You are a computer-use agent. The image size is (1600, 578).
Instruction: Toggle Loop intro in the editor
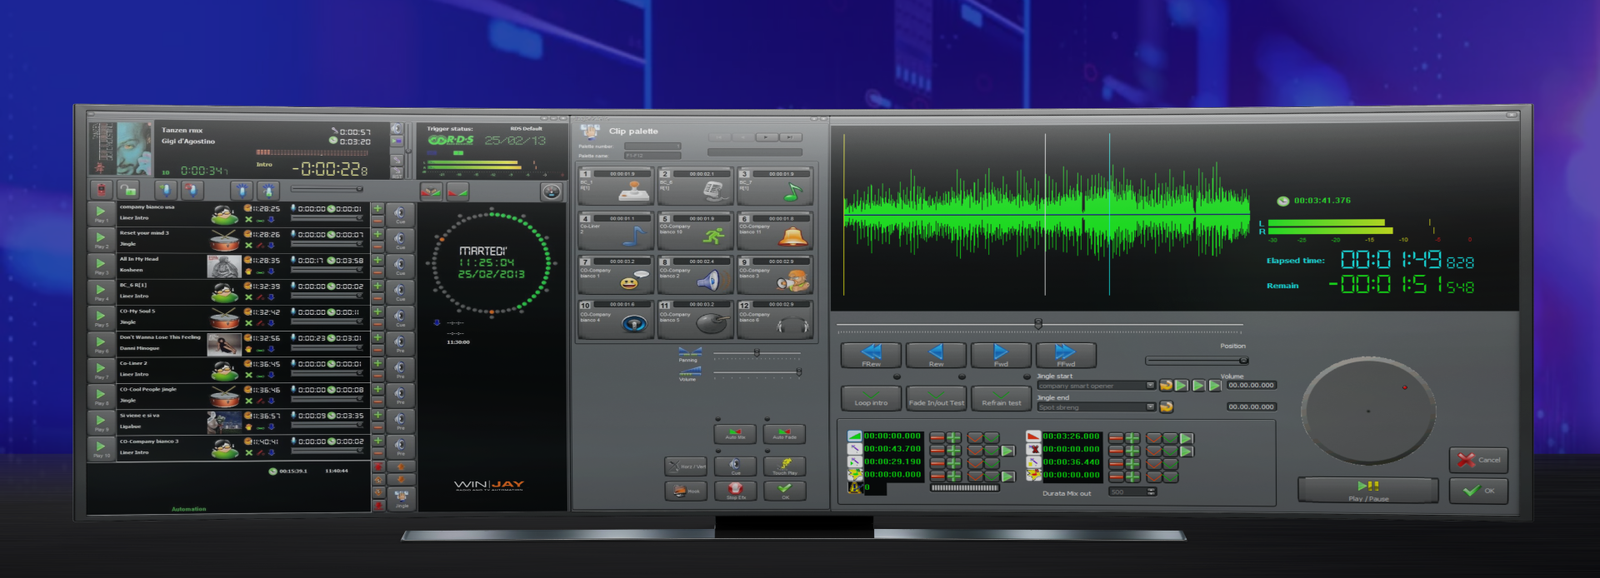[871, 398]
